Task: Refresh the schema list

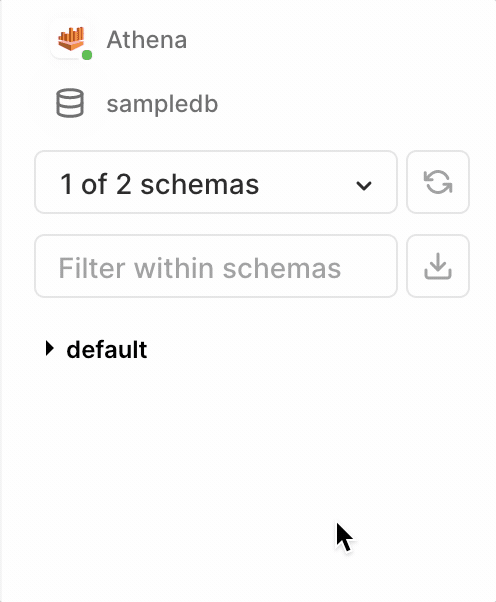Action: (x=438, y=182)
